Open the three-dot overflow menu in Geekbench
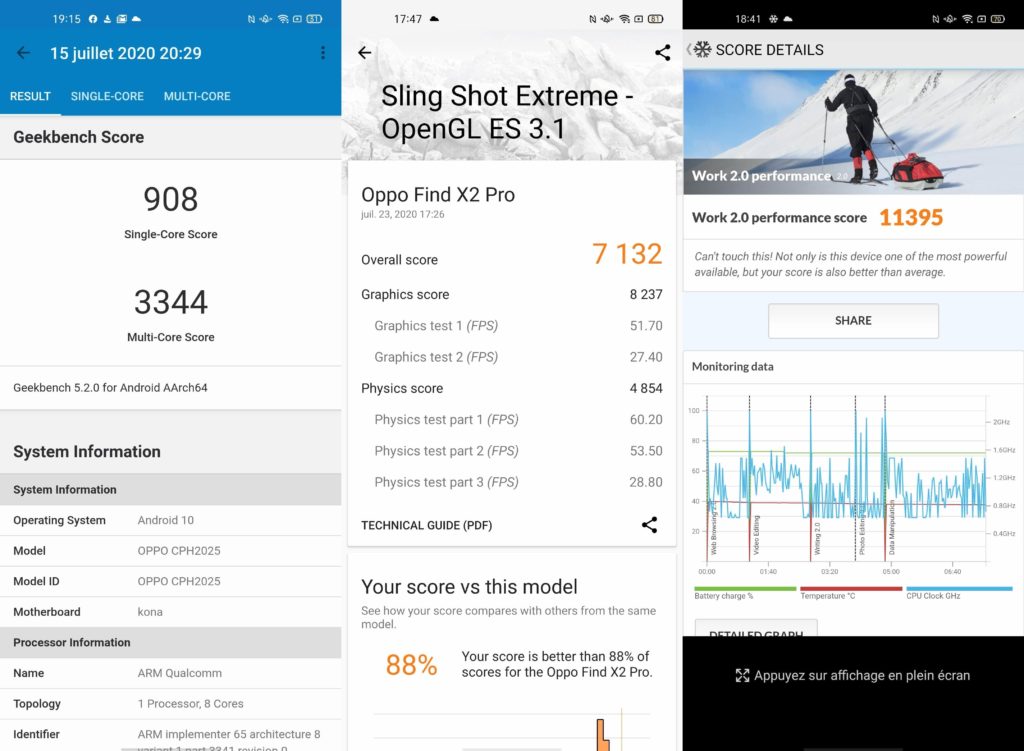Viewport: 1024px width, 751px height. click(x=323, y=53)
